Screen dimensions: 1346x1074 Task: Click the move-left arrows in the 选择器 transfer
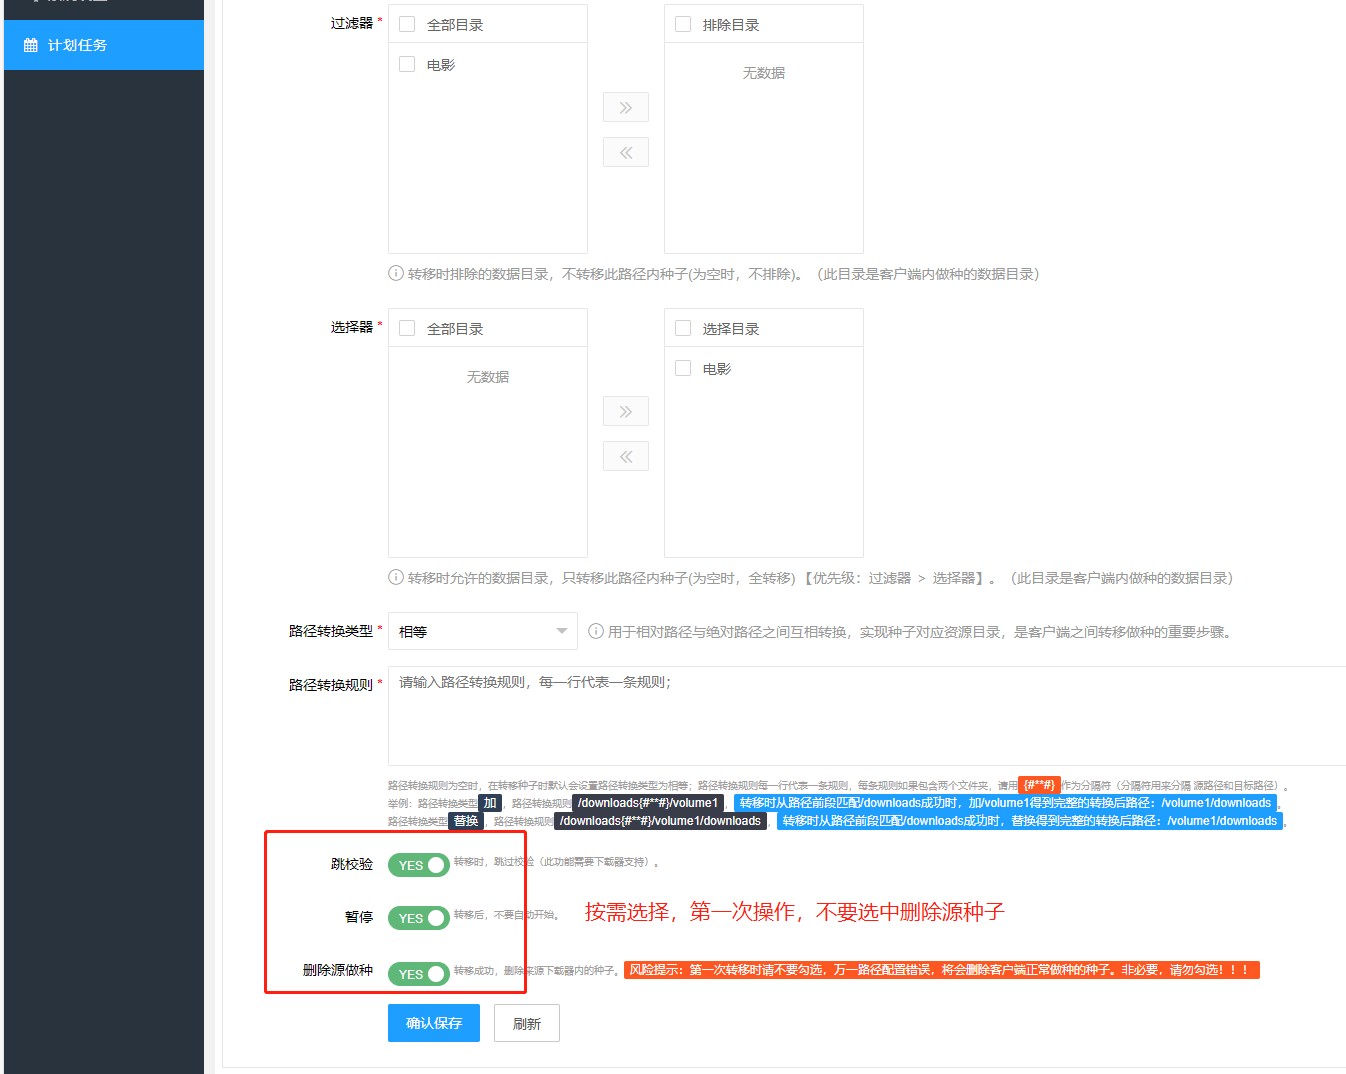tap(625, 456)
